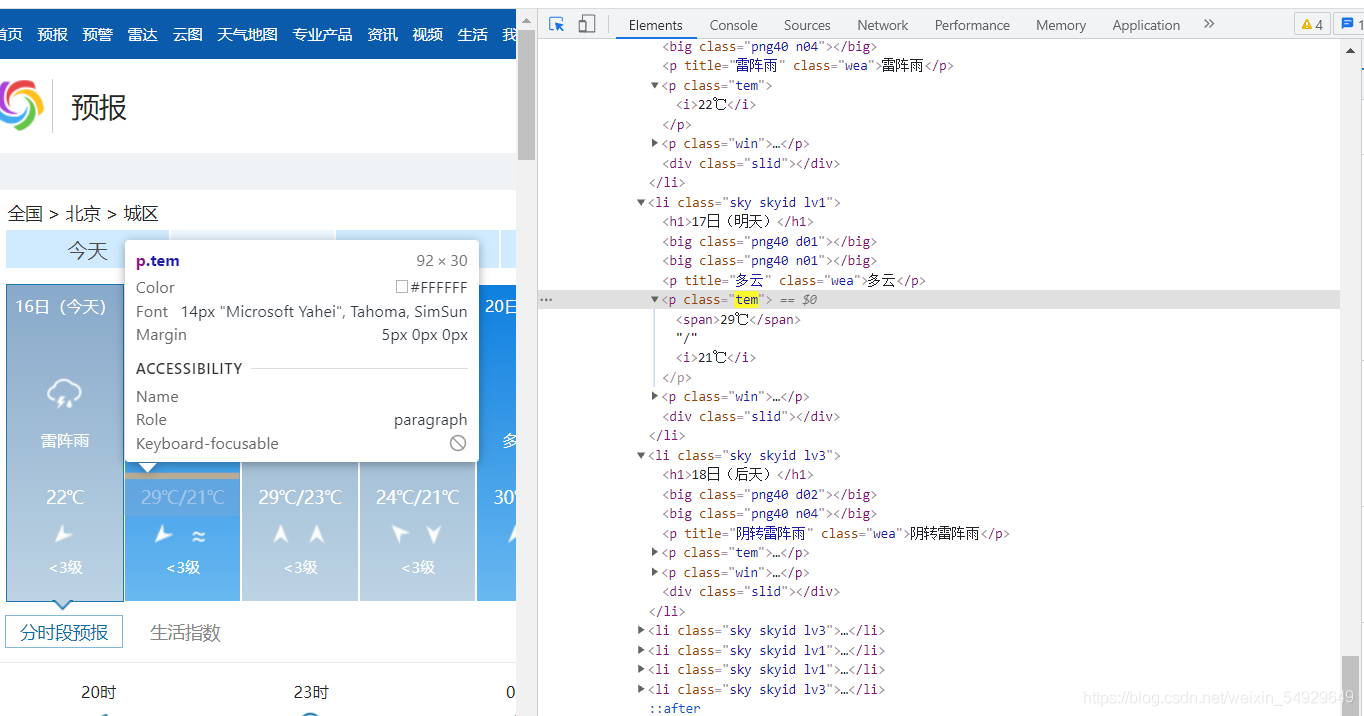The width and height of the screenshot is (1364, 716).
Task: Open 预报 in the site navigation
Action: pos(52,34)
